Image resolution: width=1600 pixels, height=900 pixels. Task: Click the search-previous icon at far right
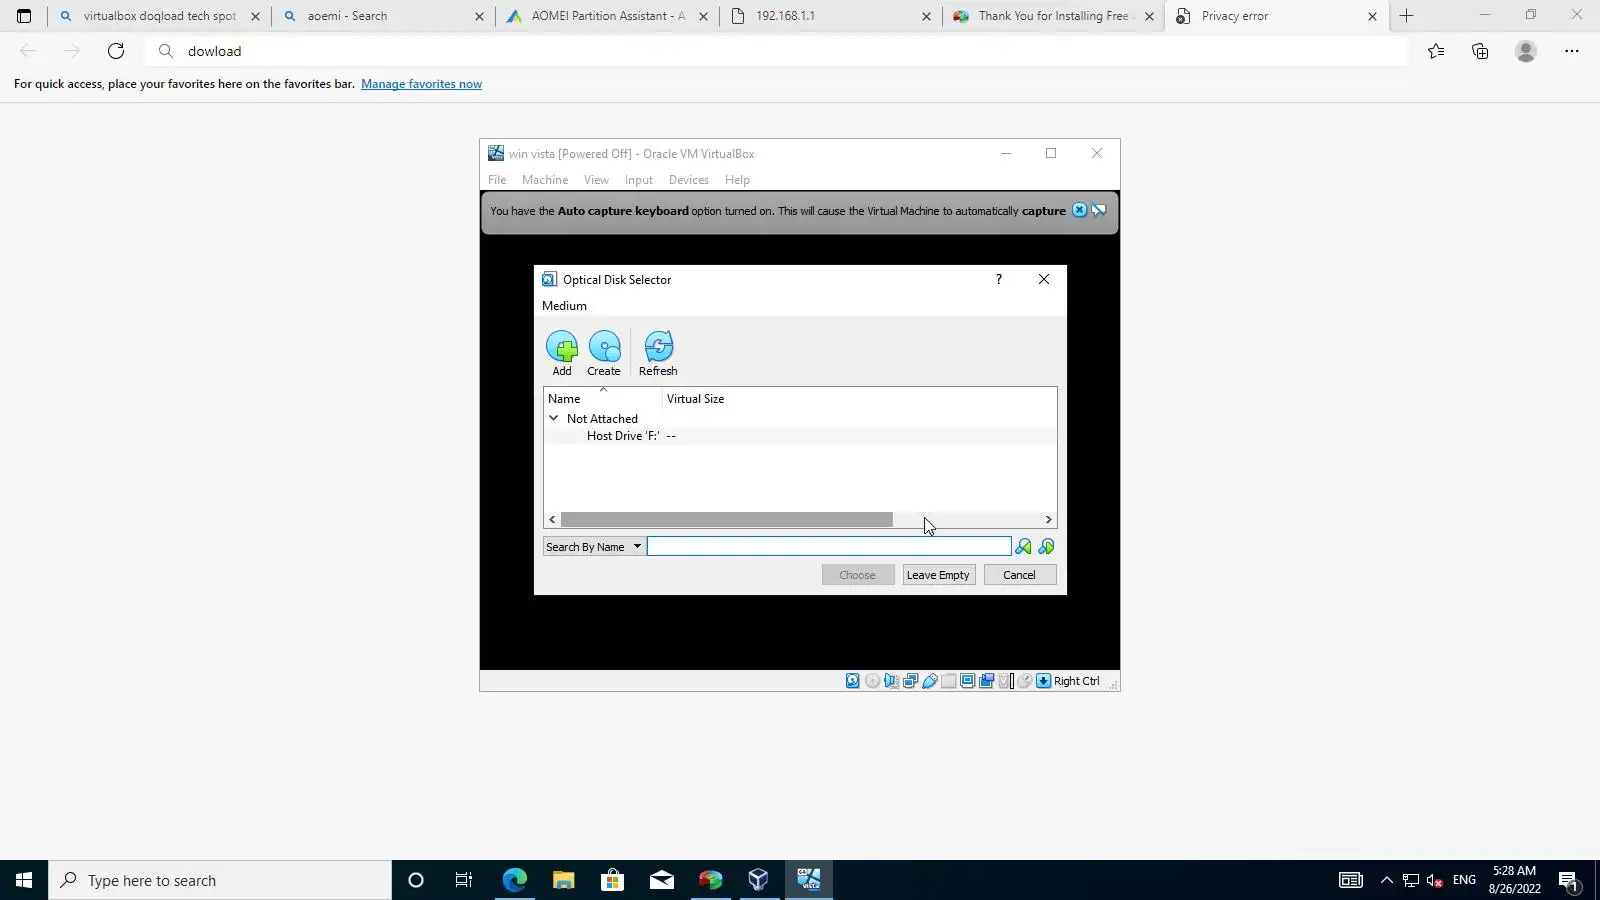1046,547
